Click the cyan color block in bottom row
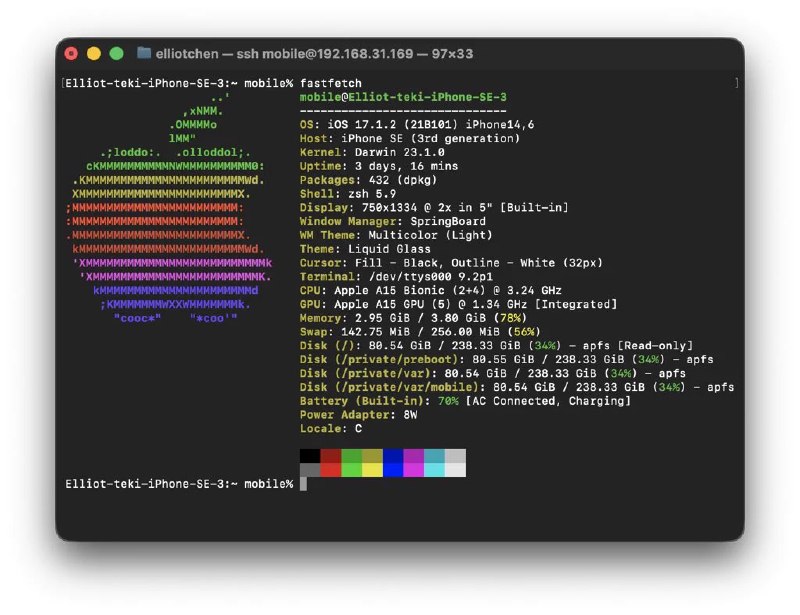 tap(434, 470)
